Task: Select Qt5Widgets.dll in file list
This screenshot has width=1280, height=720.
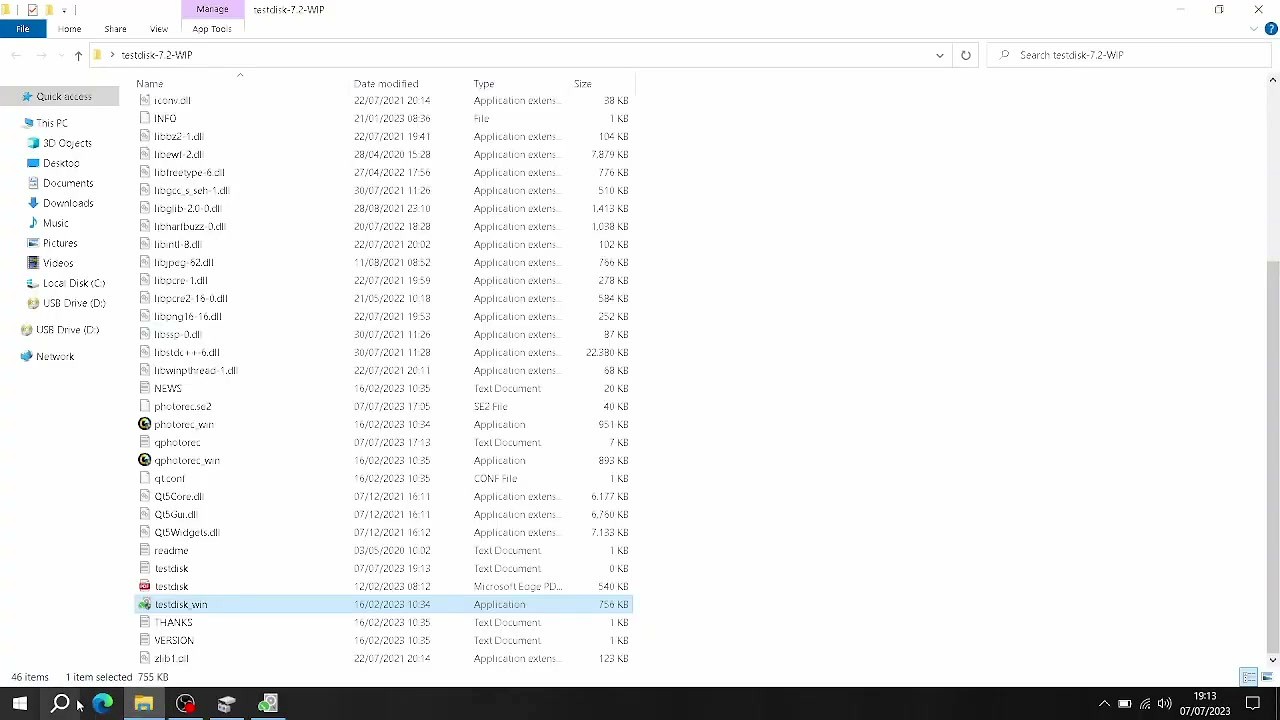Action: coord(384,533)
